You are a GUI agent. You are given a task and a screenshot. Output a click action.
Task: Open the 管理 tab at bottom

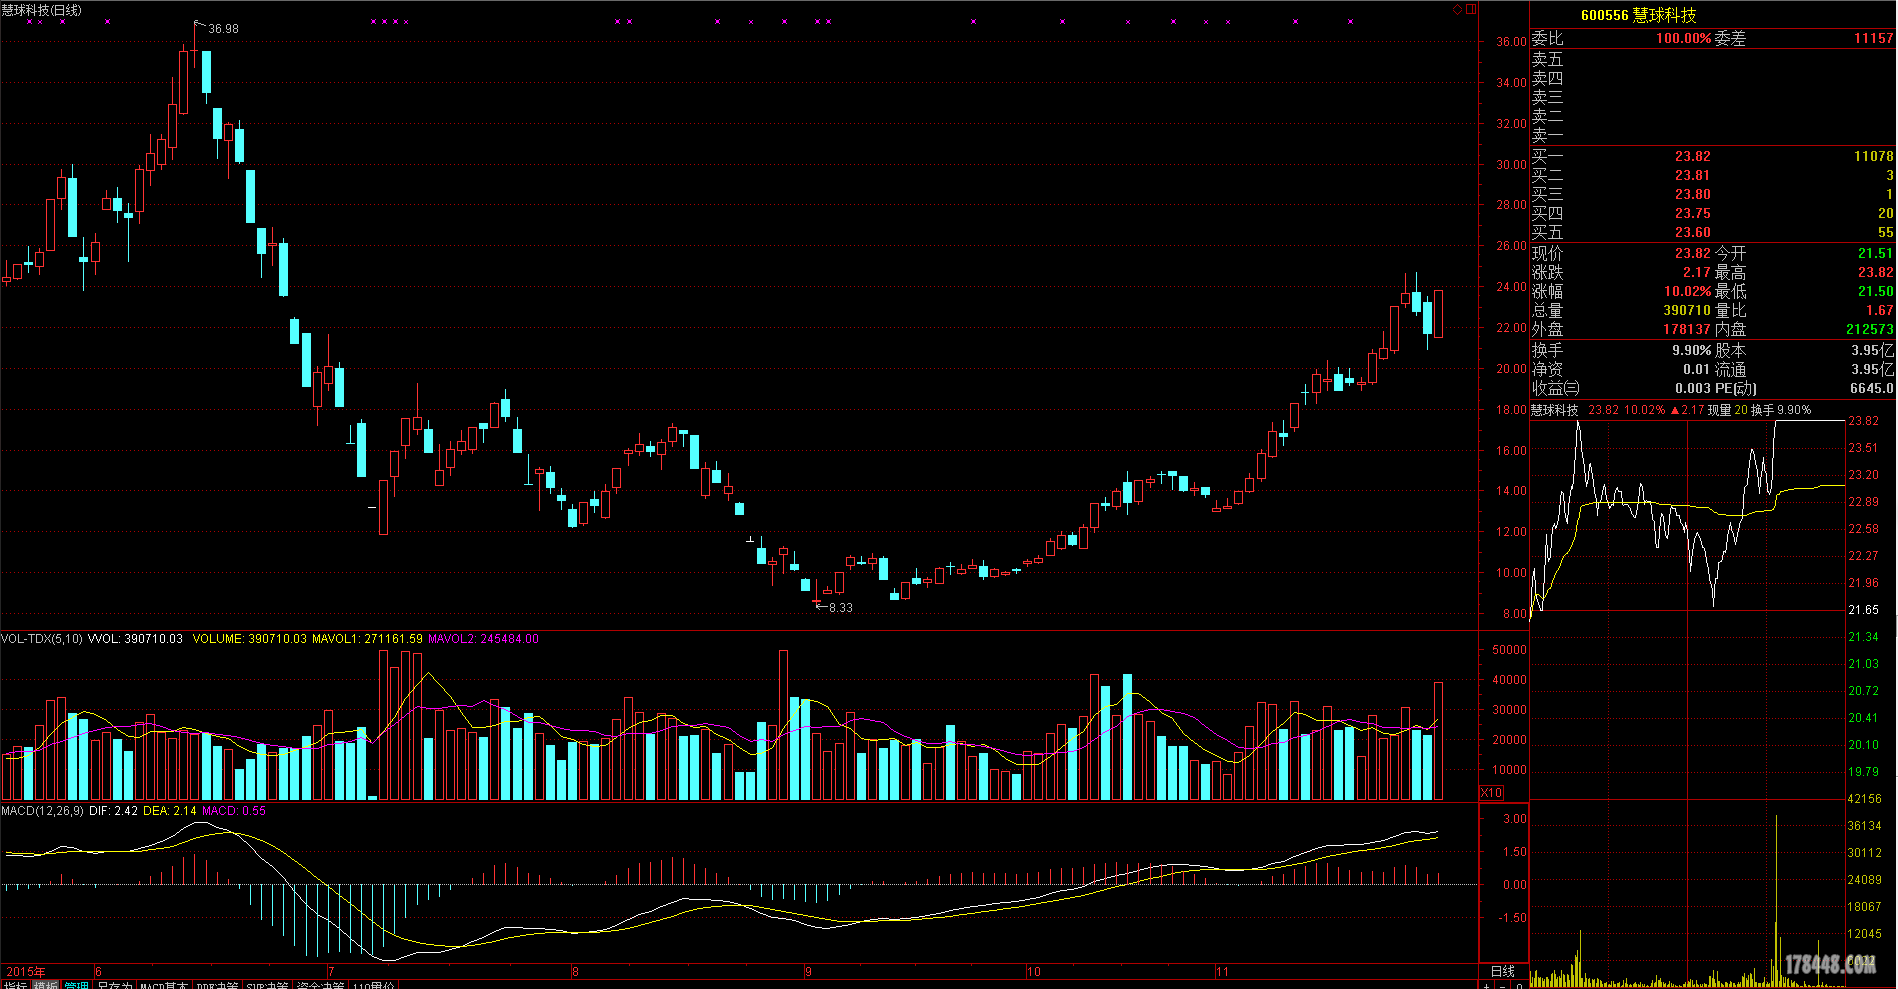pyautogui.click(x=76, y=985)
